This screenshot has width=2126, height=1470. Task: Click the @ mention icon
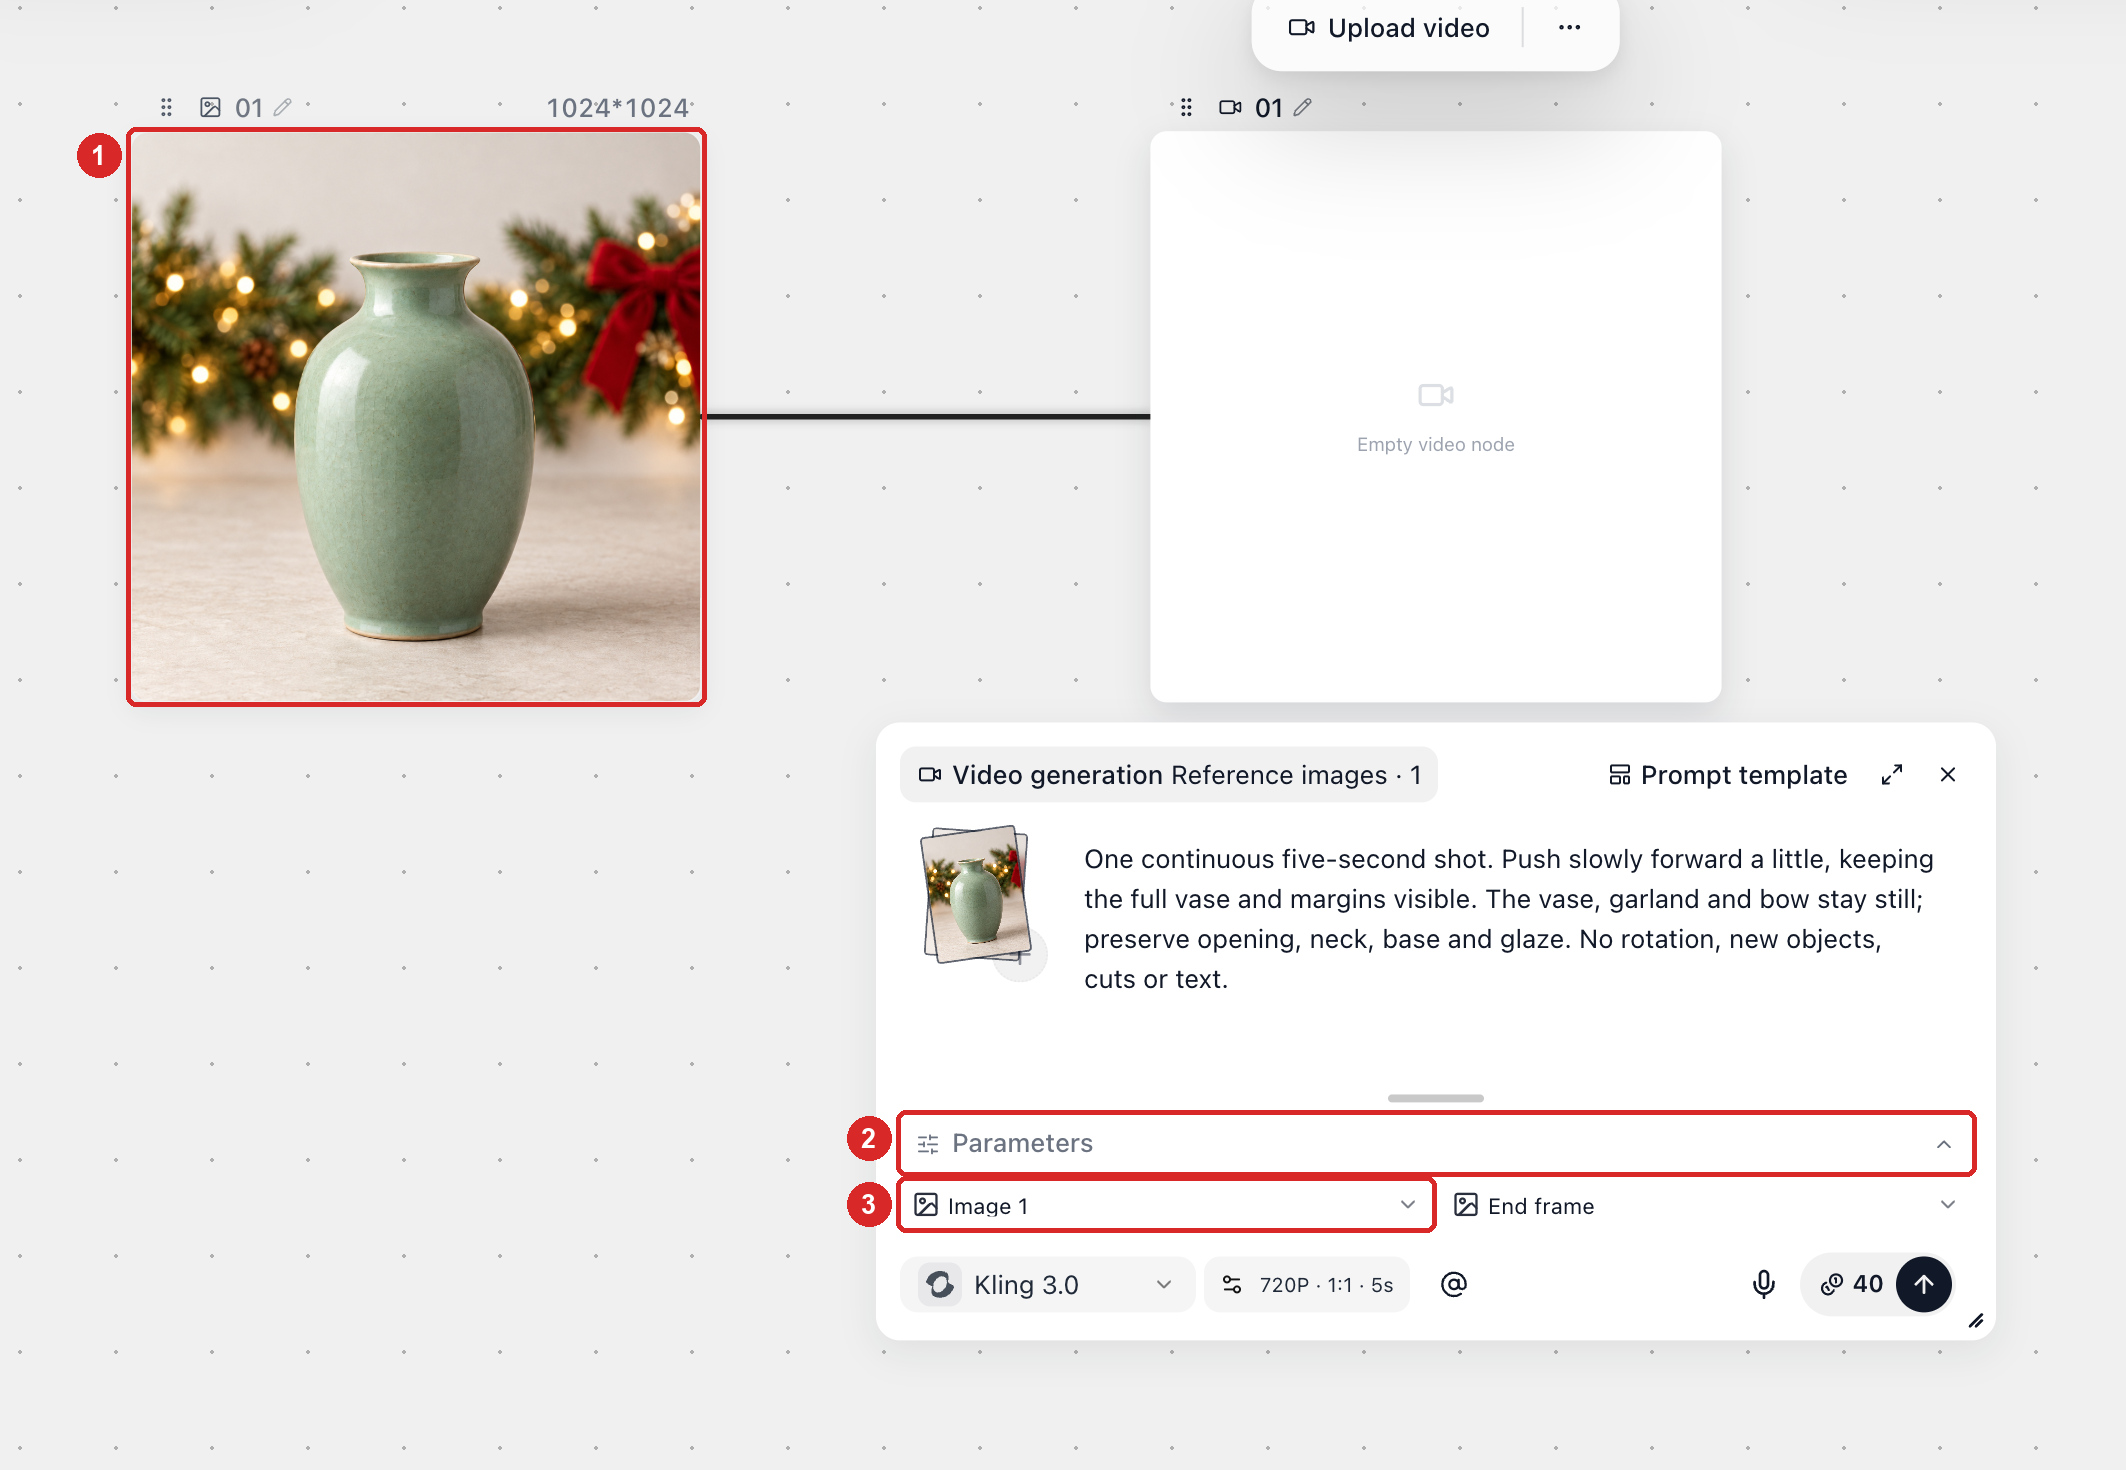(x=1454, y=1284)
